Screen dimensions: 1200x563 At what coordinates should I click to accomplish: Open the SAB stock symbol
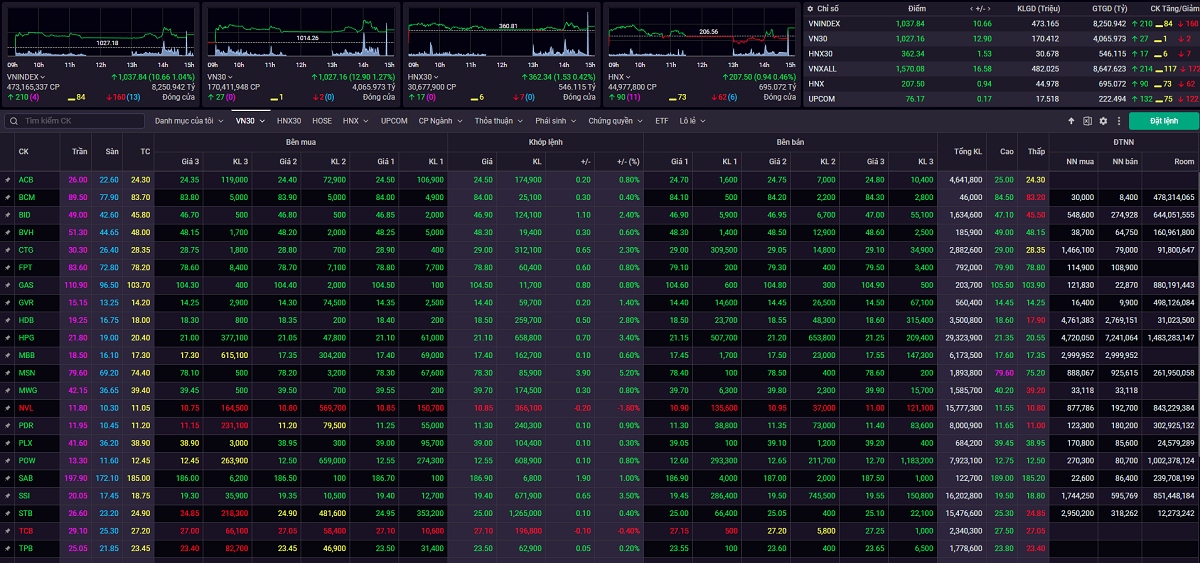coord(26,478)
